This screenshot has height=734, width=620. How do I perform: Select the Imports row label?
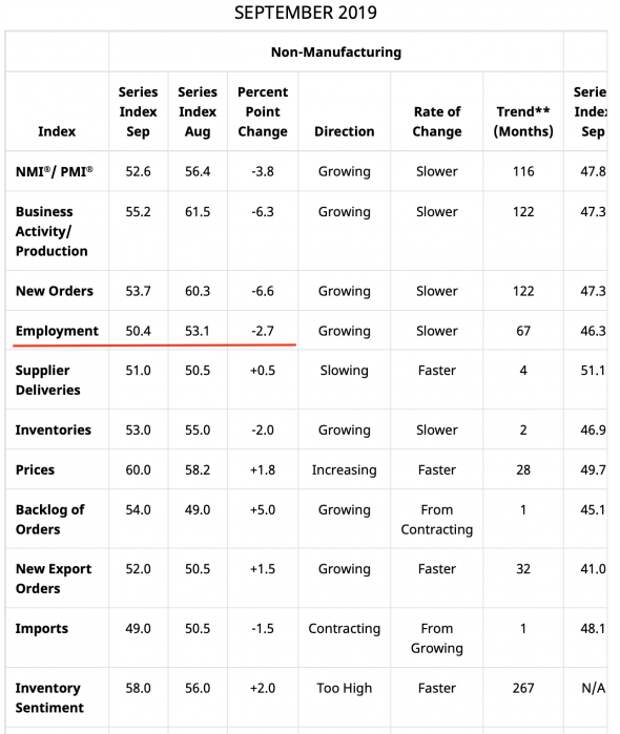tap(42, 629)
